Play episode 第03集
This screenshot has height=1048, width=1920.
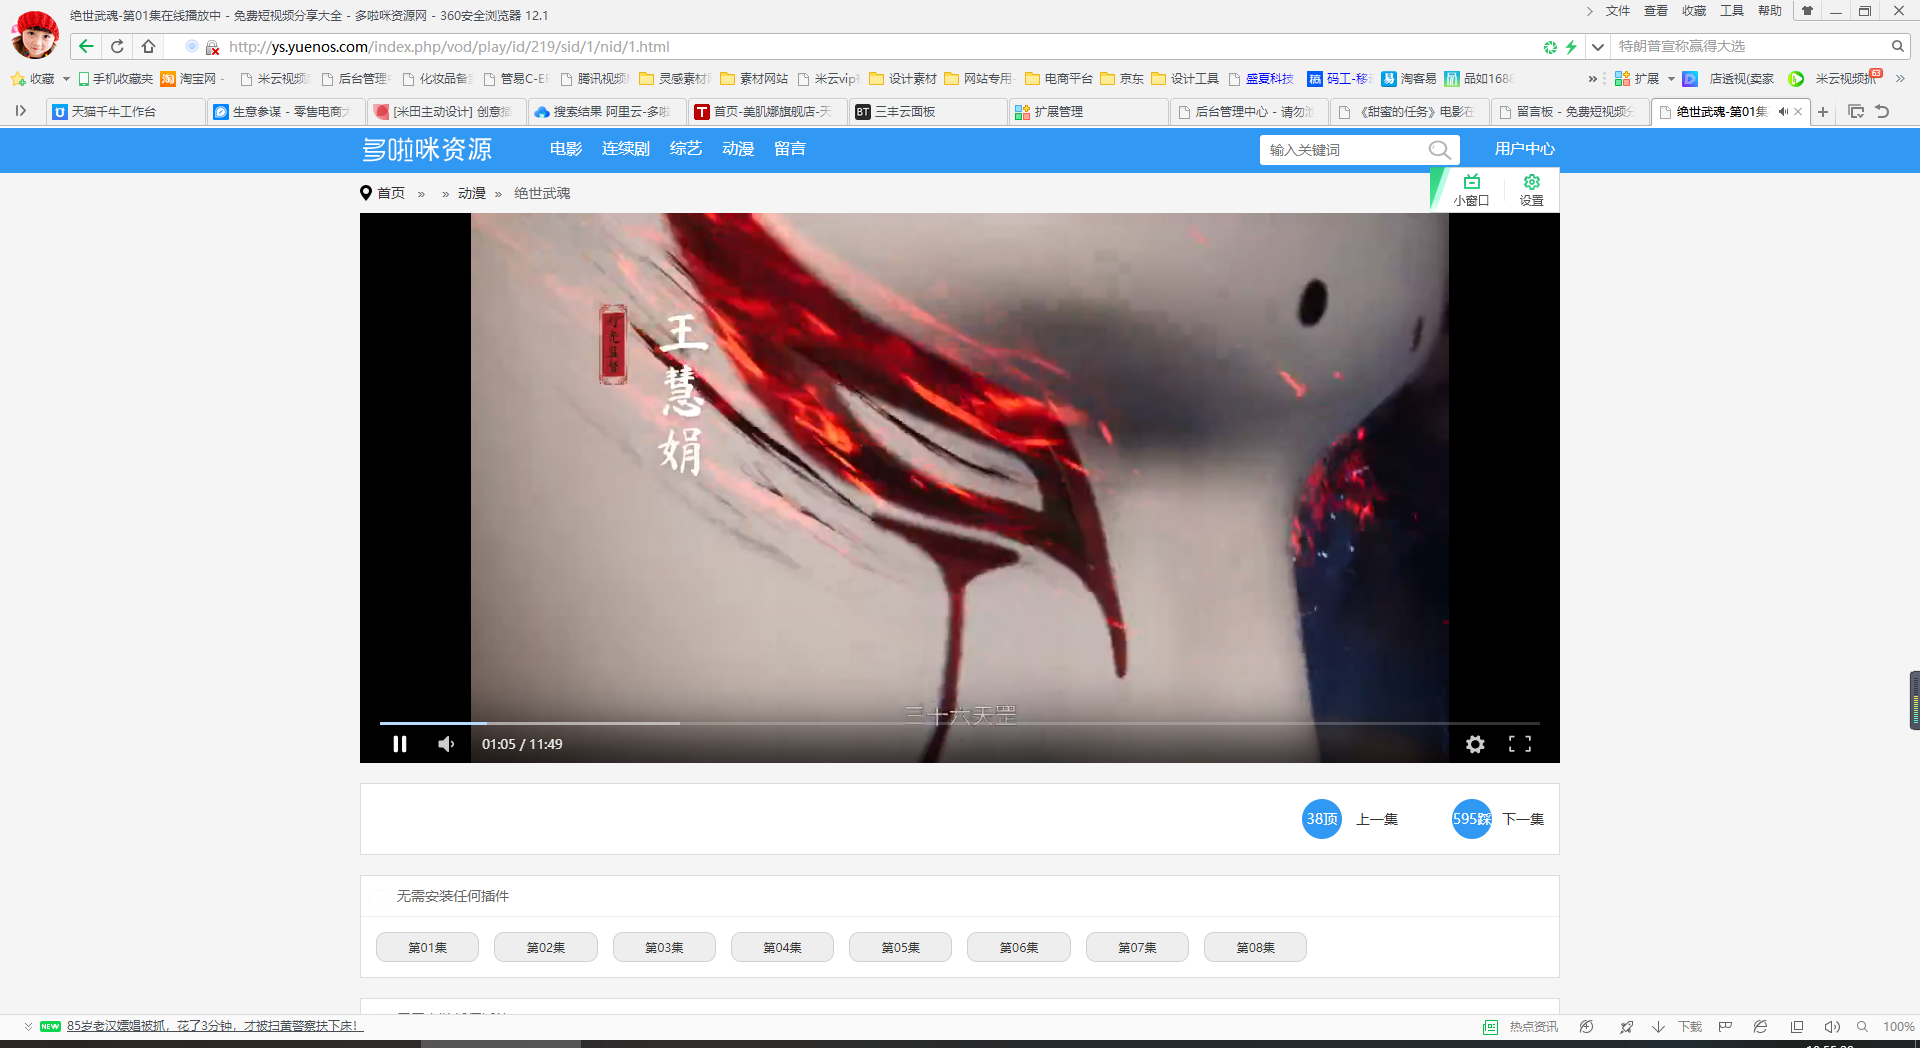664,947
